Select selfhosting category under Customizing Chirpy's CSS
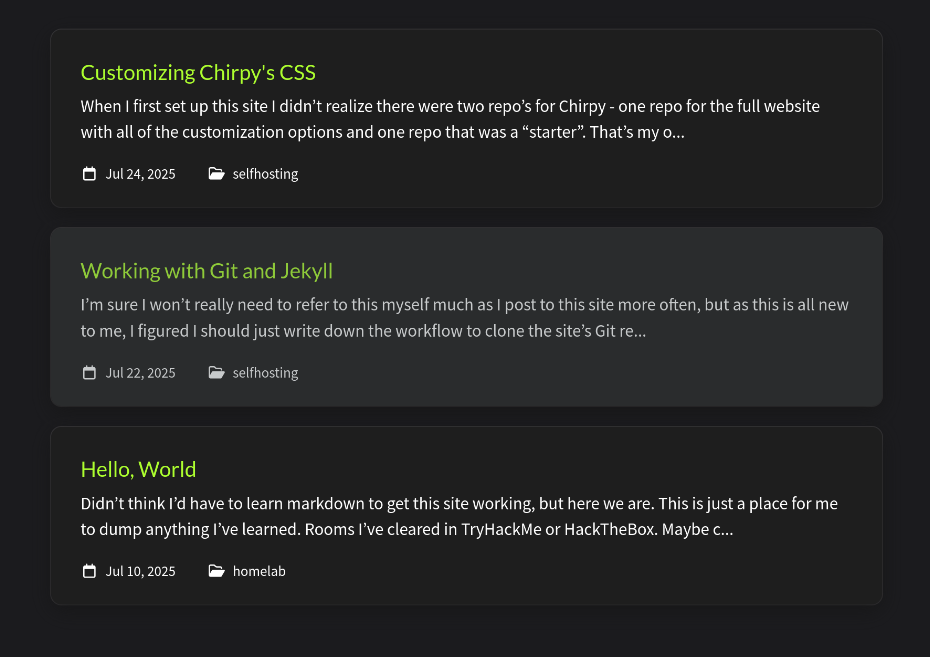 coord(265,174)
